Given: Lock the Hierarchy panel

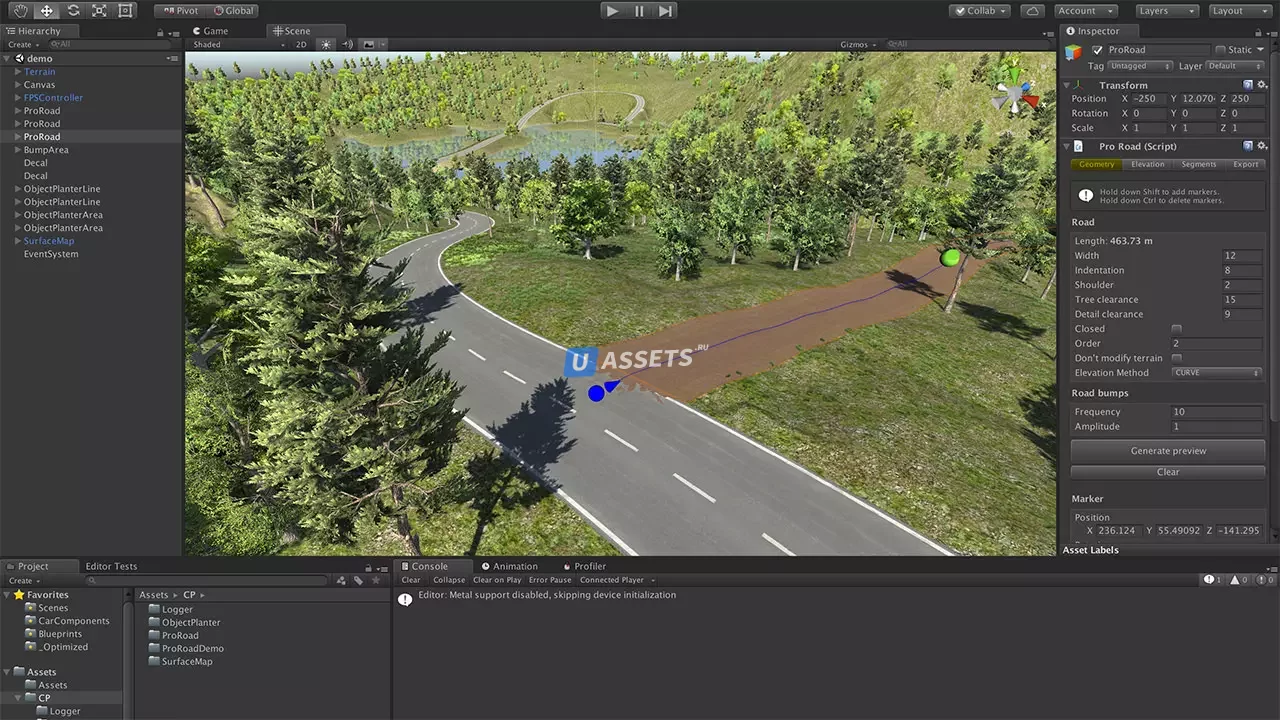Looking at the screenshot, I should click(160, 32).
